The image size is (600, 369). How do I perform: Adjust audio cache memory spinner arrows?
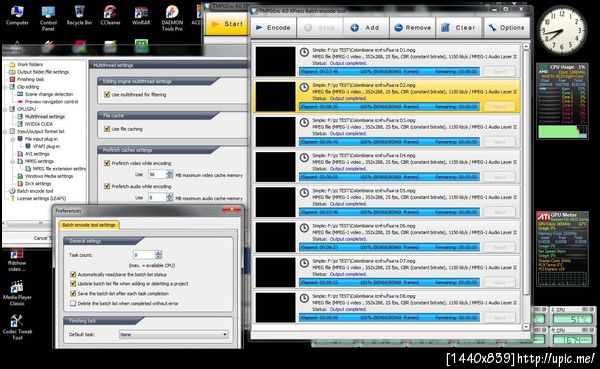click(170, 198)
